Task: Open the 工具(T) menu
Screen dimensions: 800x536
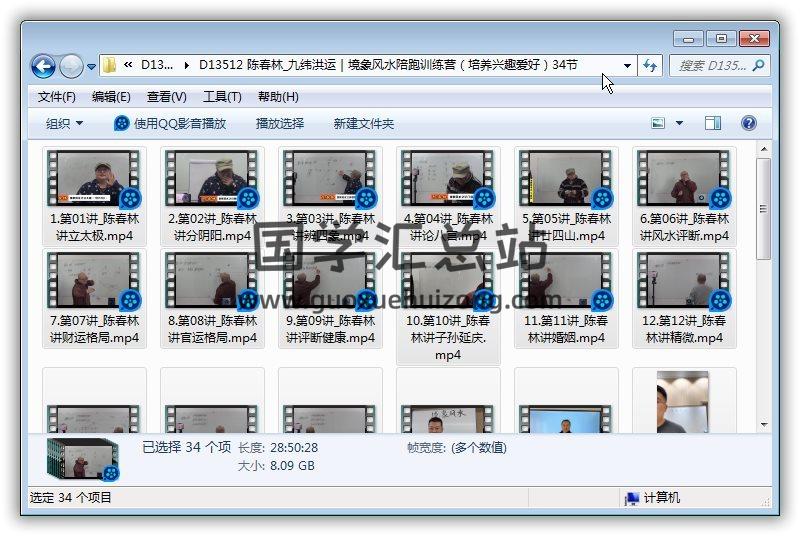Action: [222, 97]
